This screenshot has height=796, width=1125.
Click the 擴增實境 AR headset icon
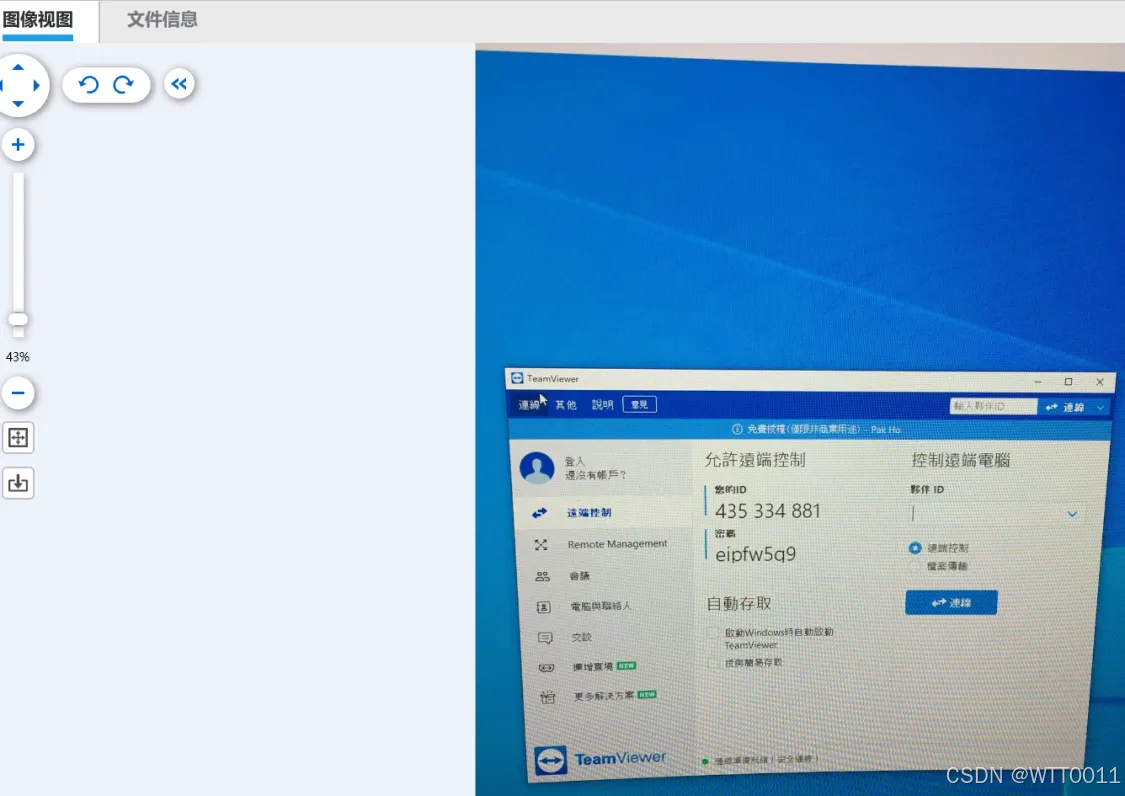pos(546,668)
